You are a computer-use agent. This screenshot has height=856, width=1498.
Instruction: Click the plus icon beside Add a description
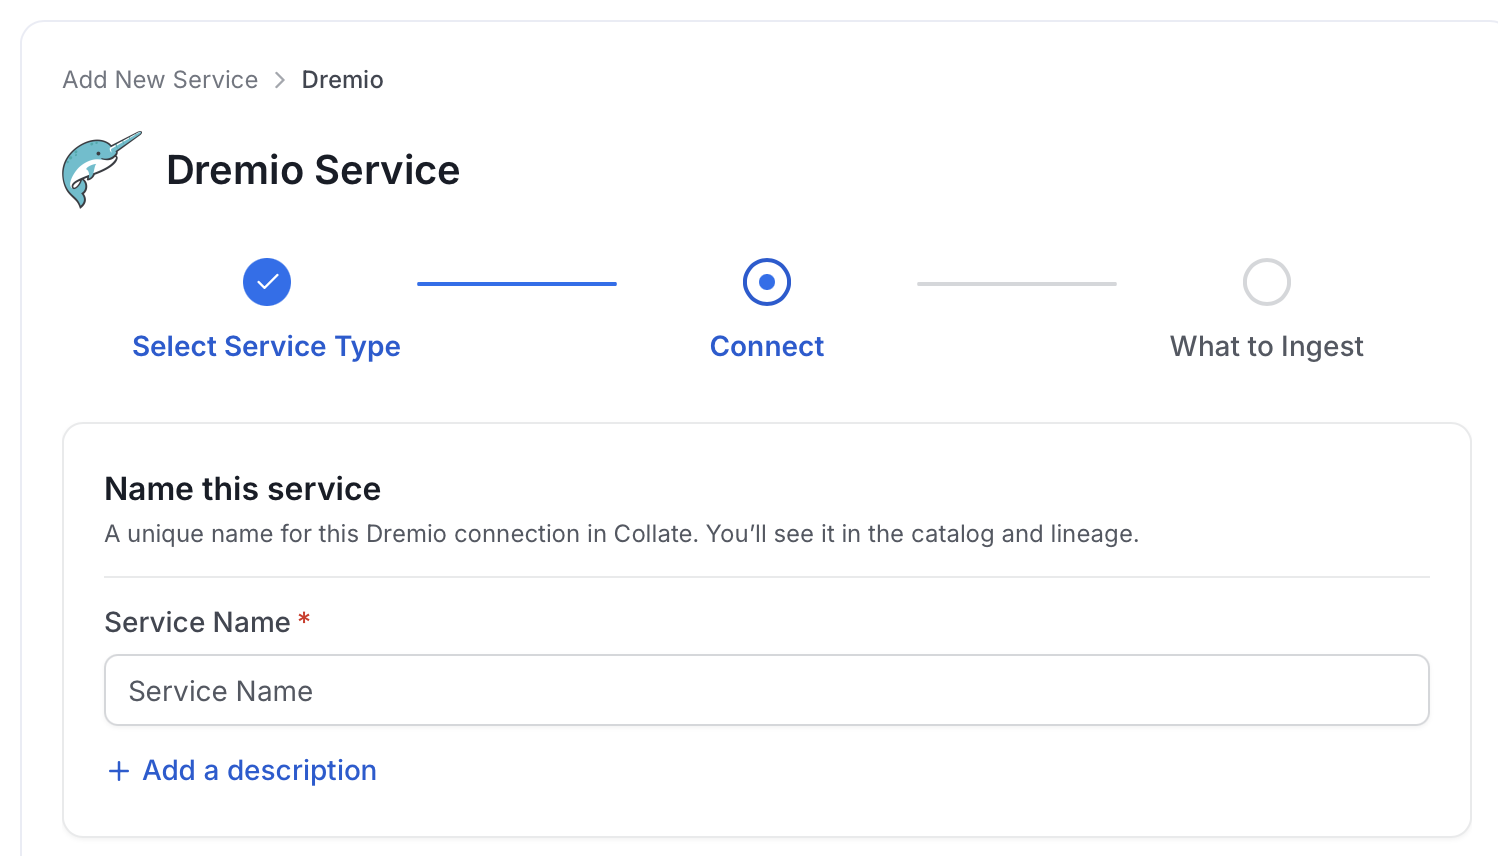pos(119,771)
